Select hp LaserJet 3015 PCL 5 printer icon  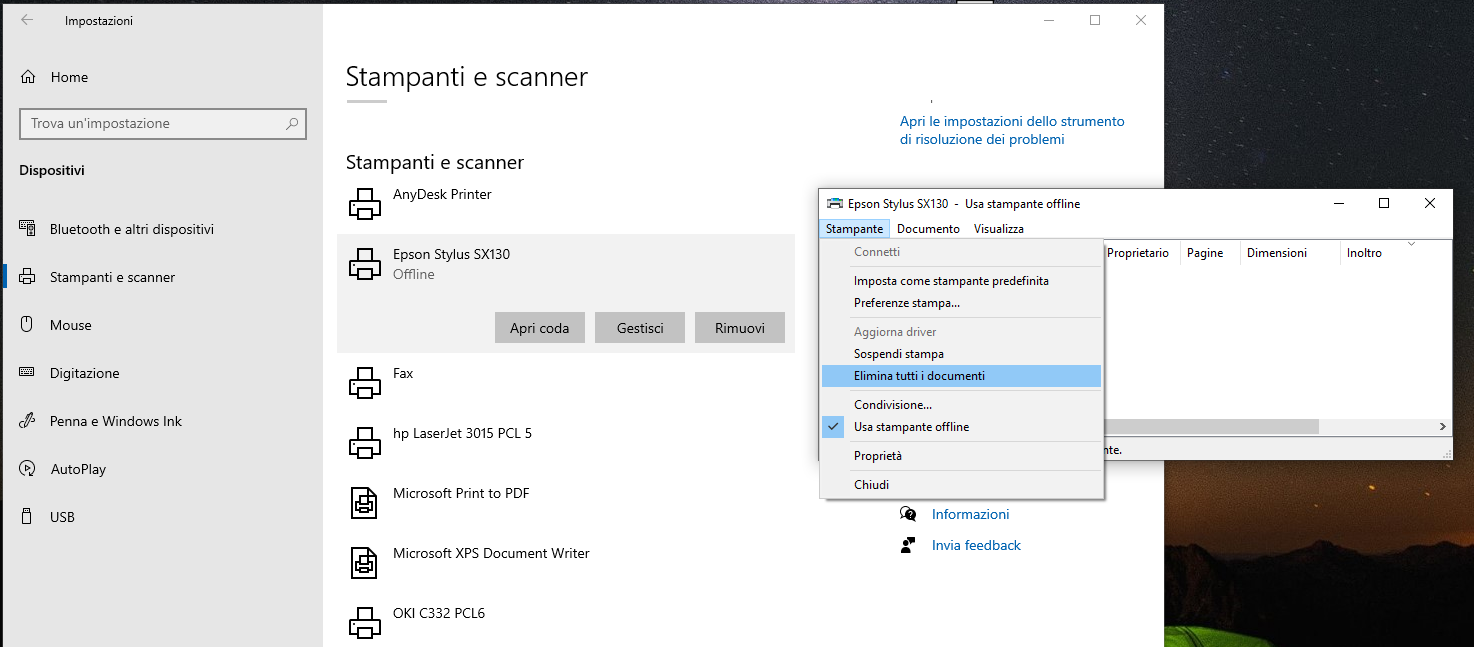365,443
